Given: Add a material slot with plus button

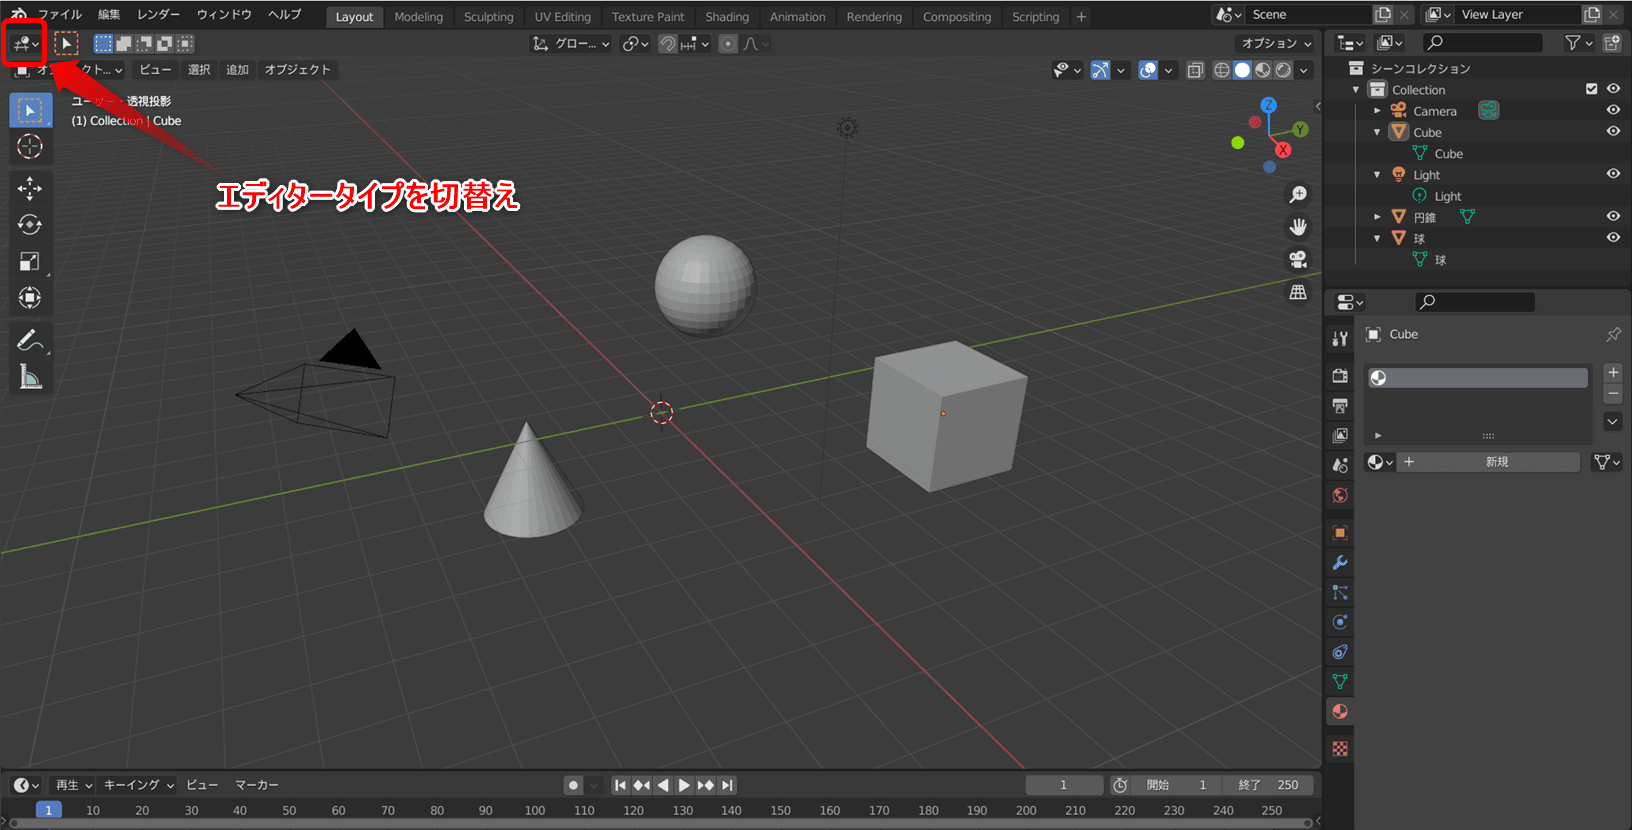Looking at the screenshot, I should point(1613,372).
